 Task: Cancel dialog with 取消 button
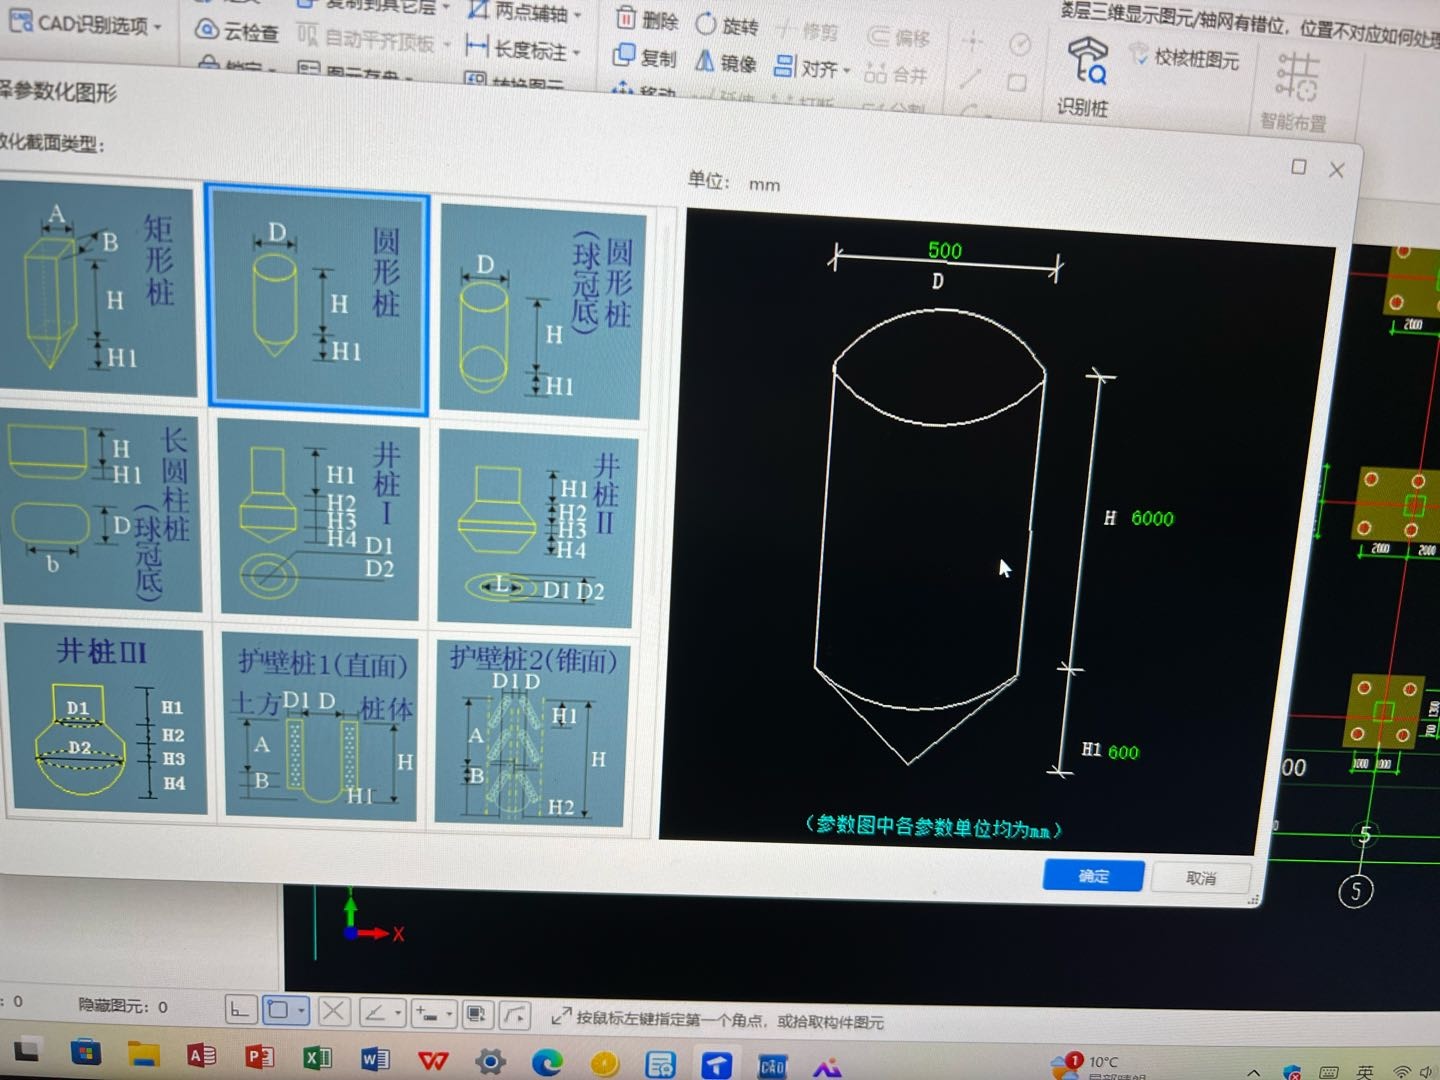(x=1201, y=878)
